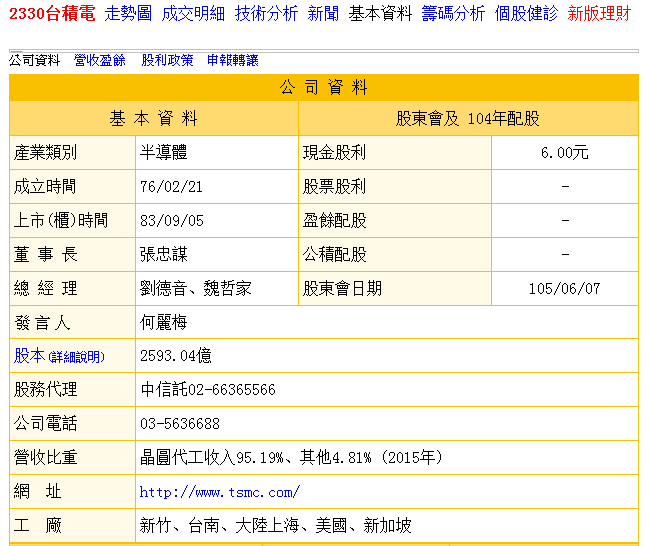Switch to the 走勢圖 tab
Screen dimensions: 647x546
tap(128, 14)
